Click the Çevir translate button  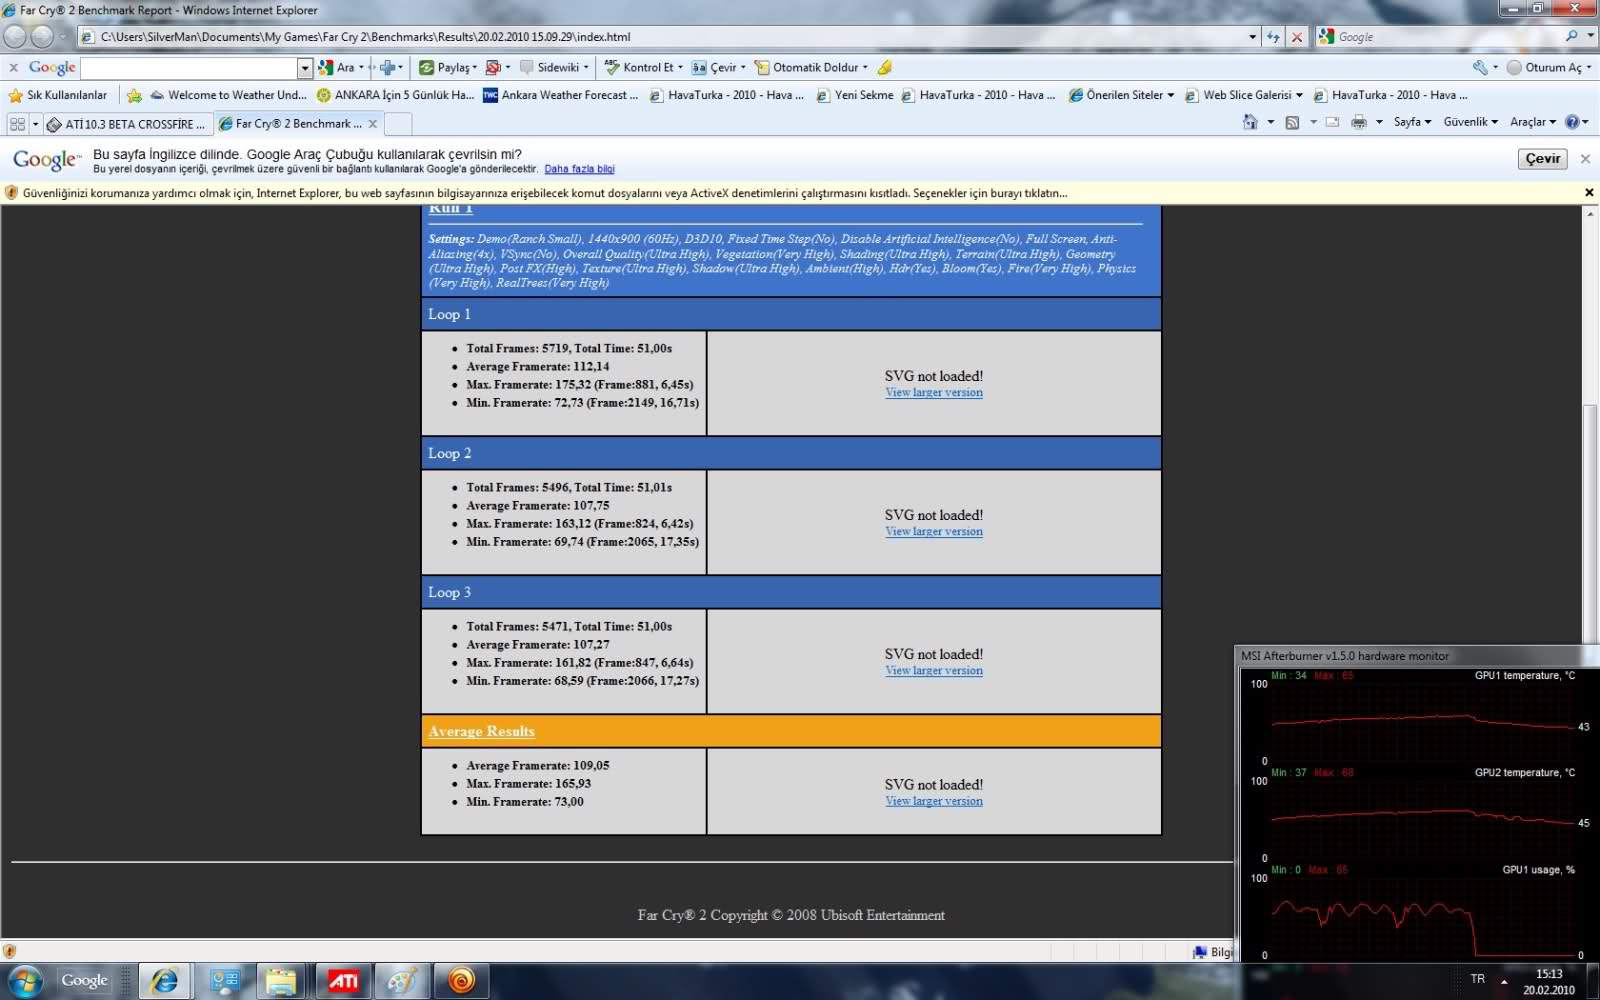tap(1543, 159)
